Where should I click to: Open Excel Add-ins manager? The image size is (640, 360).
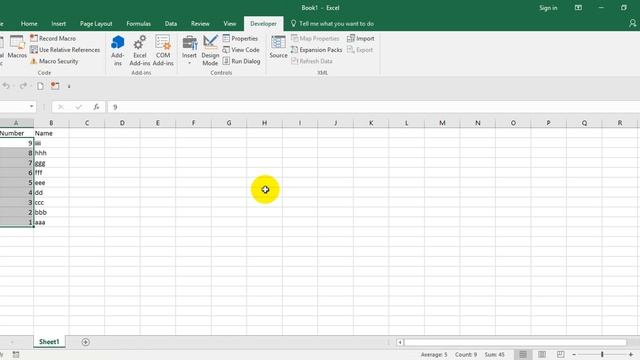[140, 50]
